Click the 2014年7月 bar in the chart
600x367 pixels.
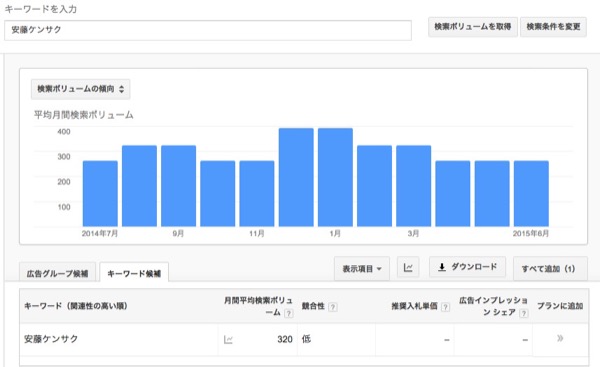(100, 194)
